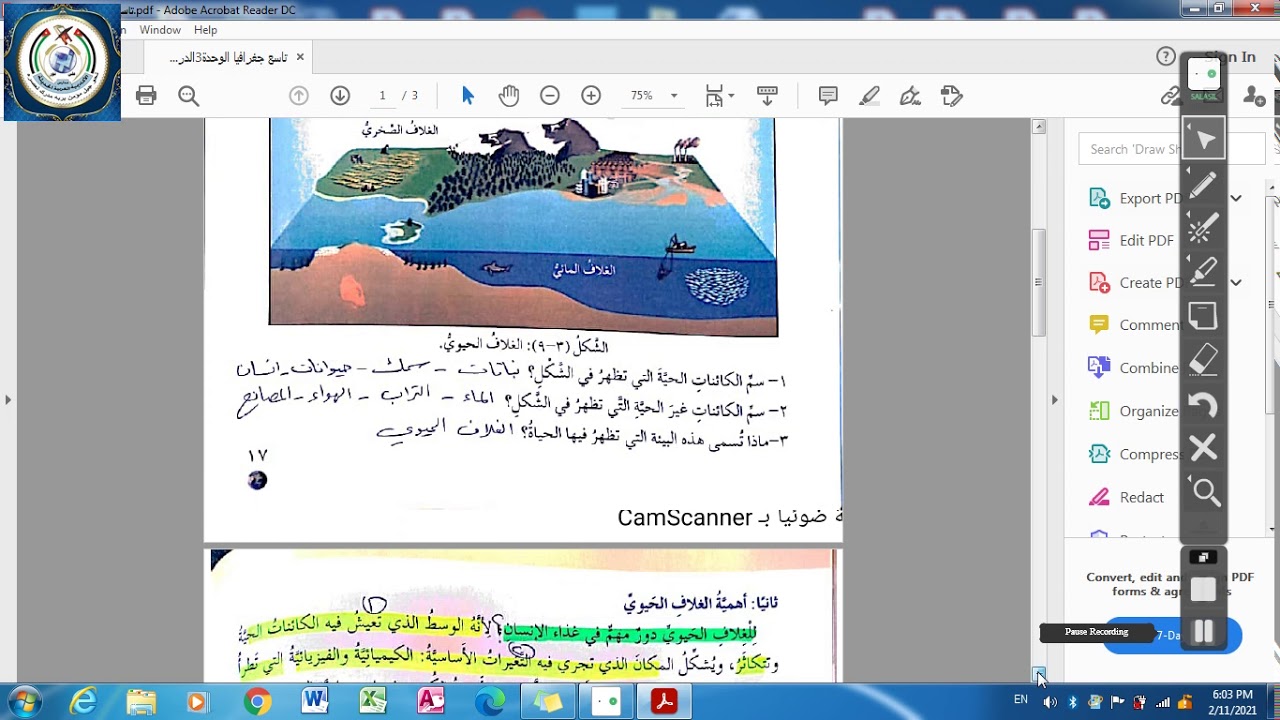Select the magnifier zoom tool in recorder toolbar

(1204, 491)
